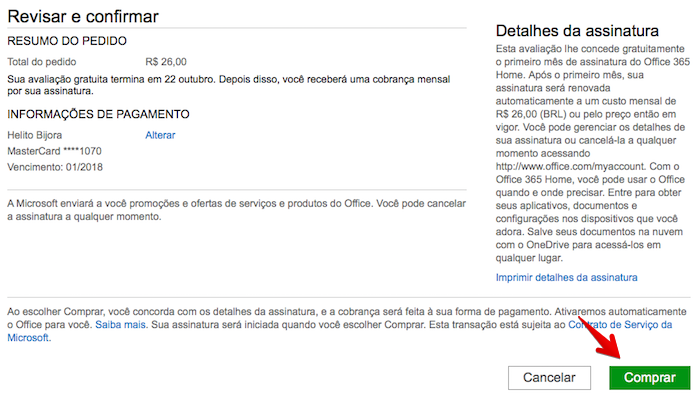Click the Revisar e confirmar heading
This screenshot has width=695, height=395.
[83, 16]
